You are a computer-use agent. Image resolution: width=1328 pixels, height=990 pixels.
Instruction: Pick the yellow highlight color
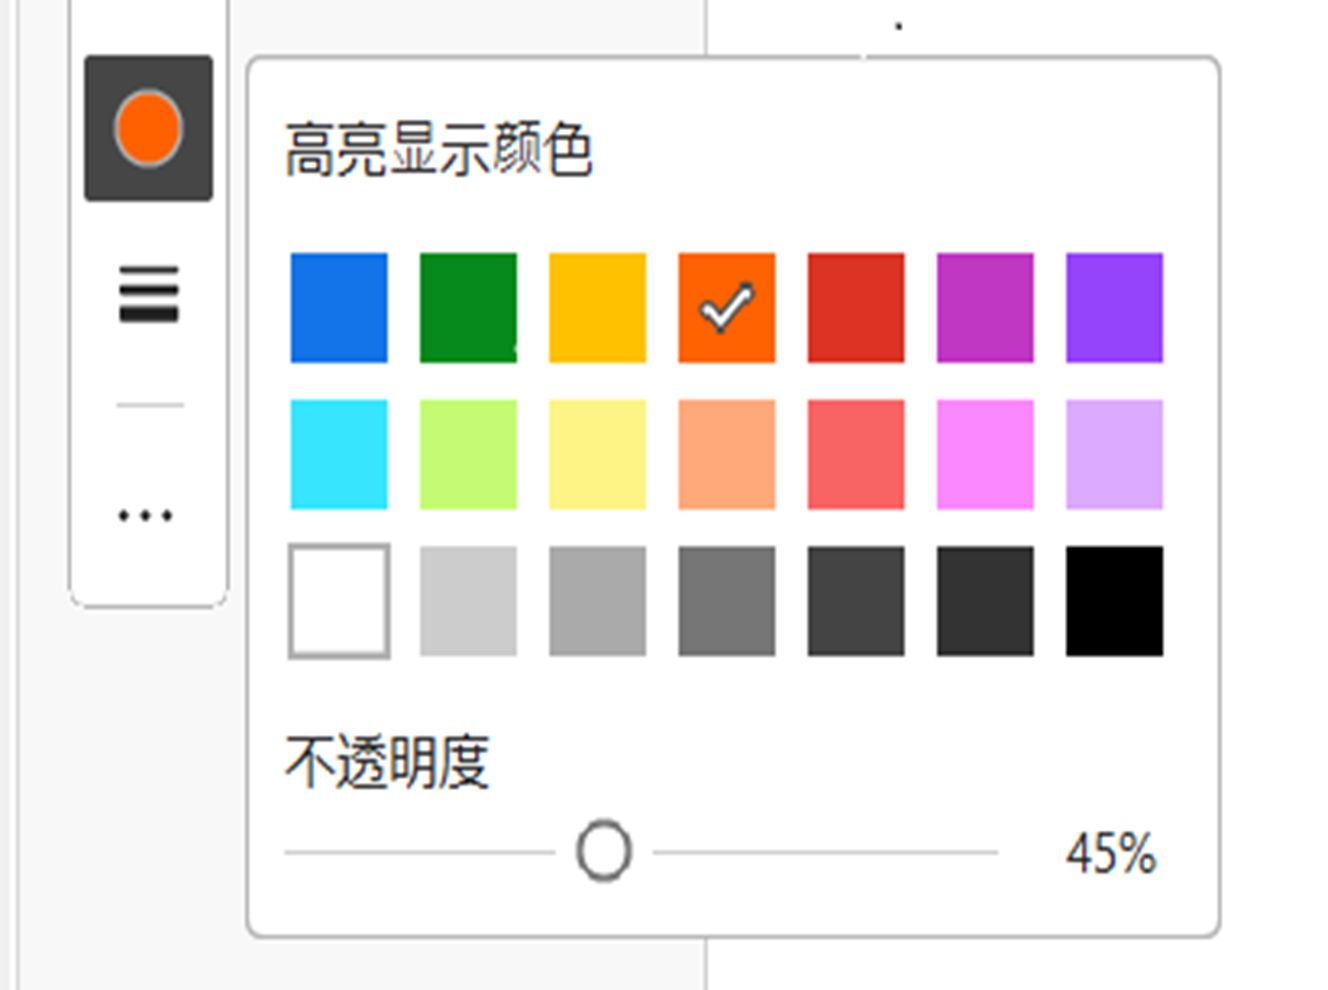click(595, 306)
